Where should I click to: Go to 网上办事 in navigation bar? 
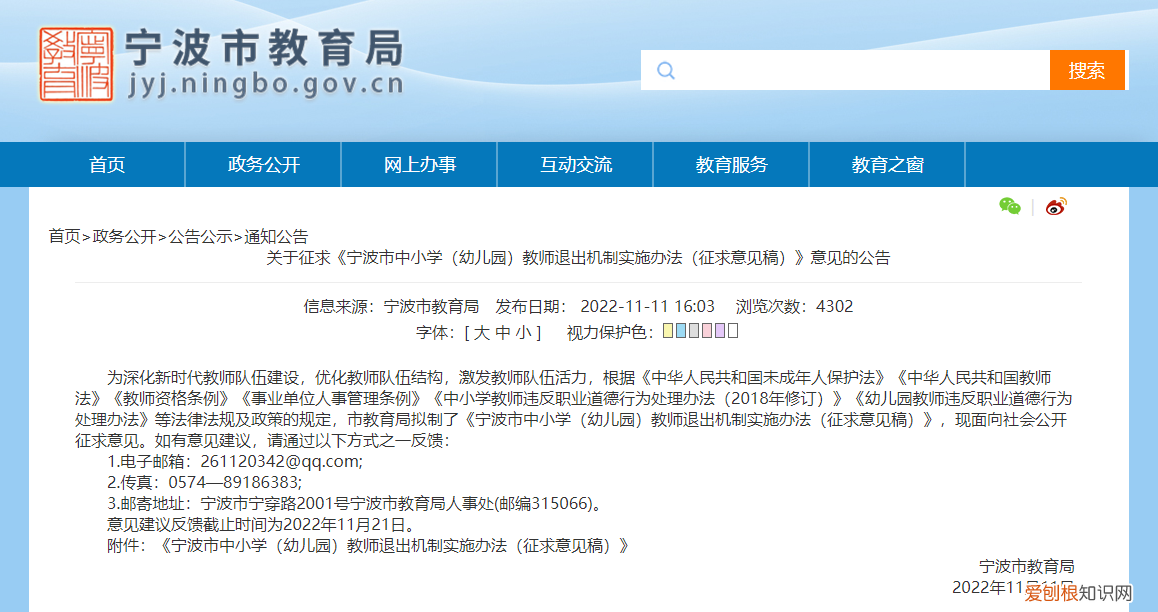pos(419,165)
